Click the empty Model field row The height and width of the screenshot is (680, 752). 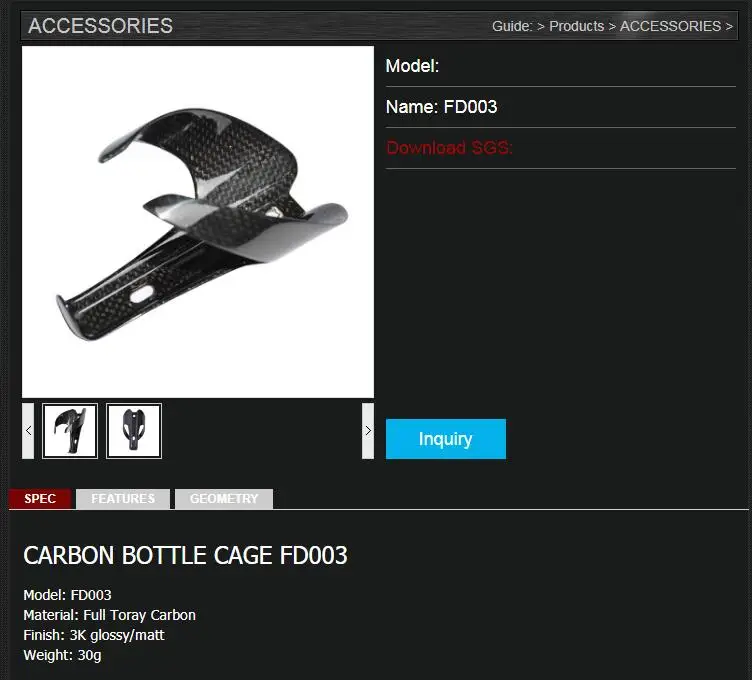[x=561, y=66]
